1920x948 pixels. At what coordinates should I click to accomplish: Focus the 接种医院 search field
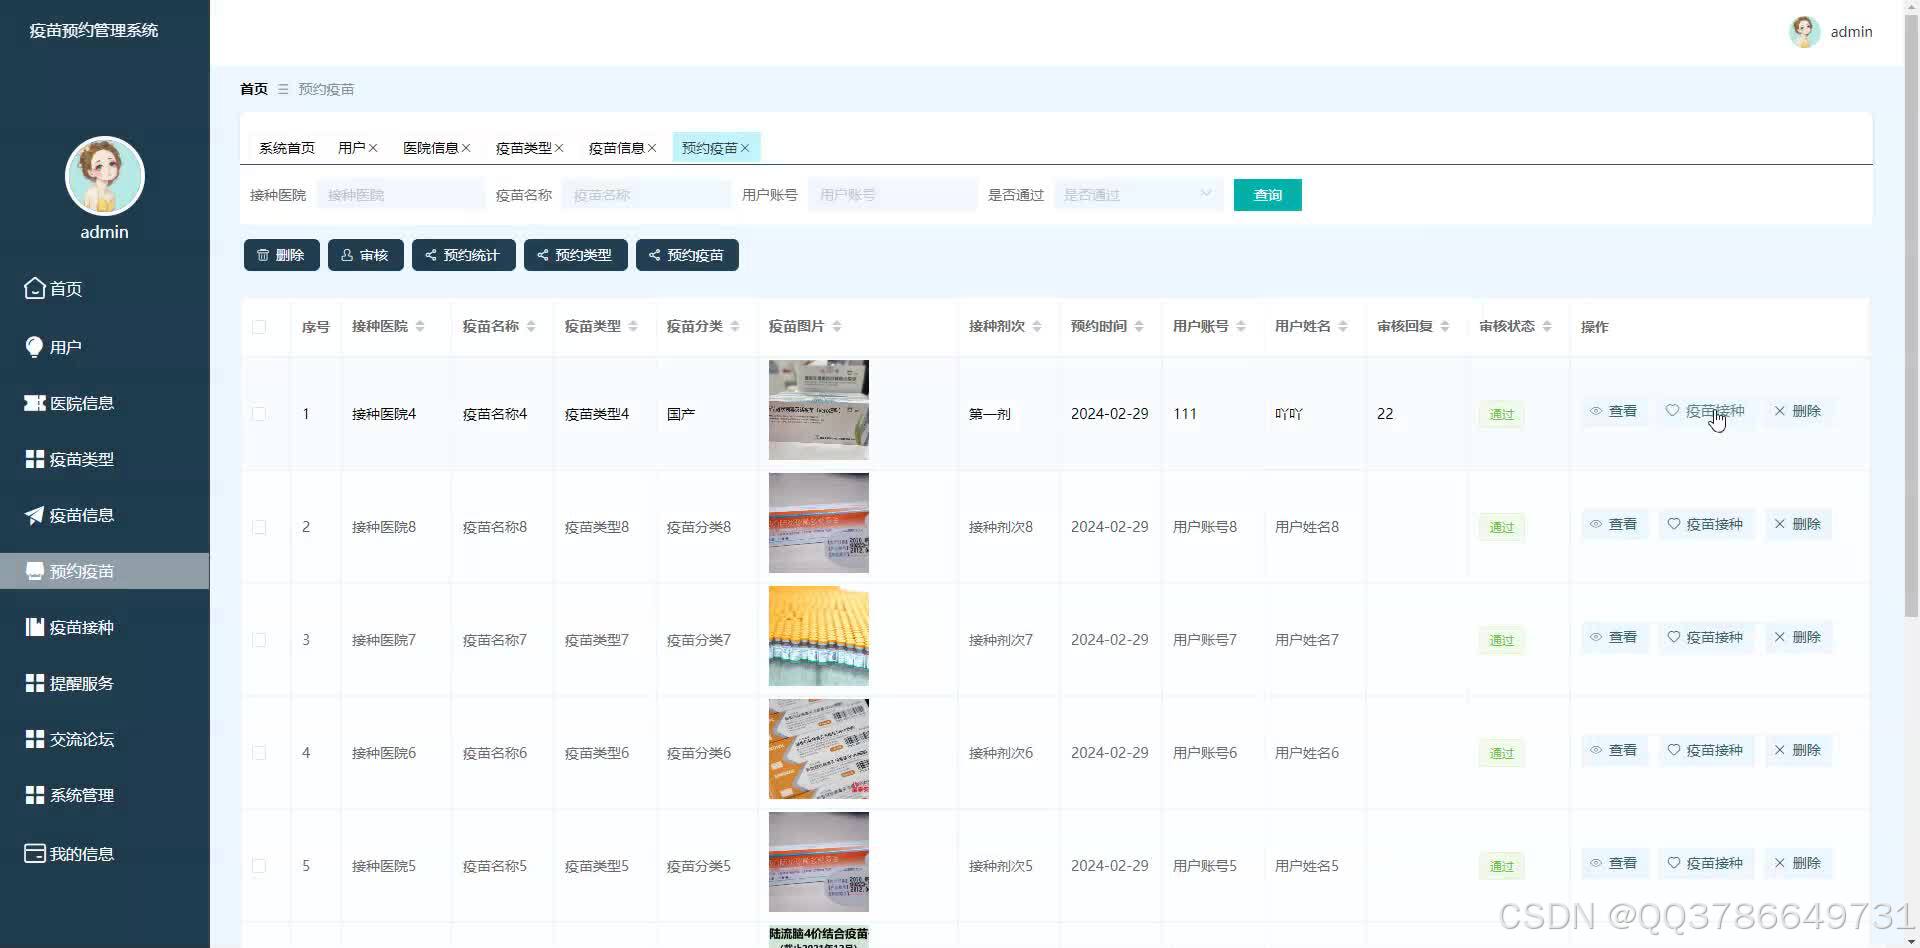401,195
